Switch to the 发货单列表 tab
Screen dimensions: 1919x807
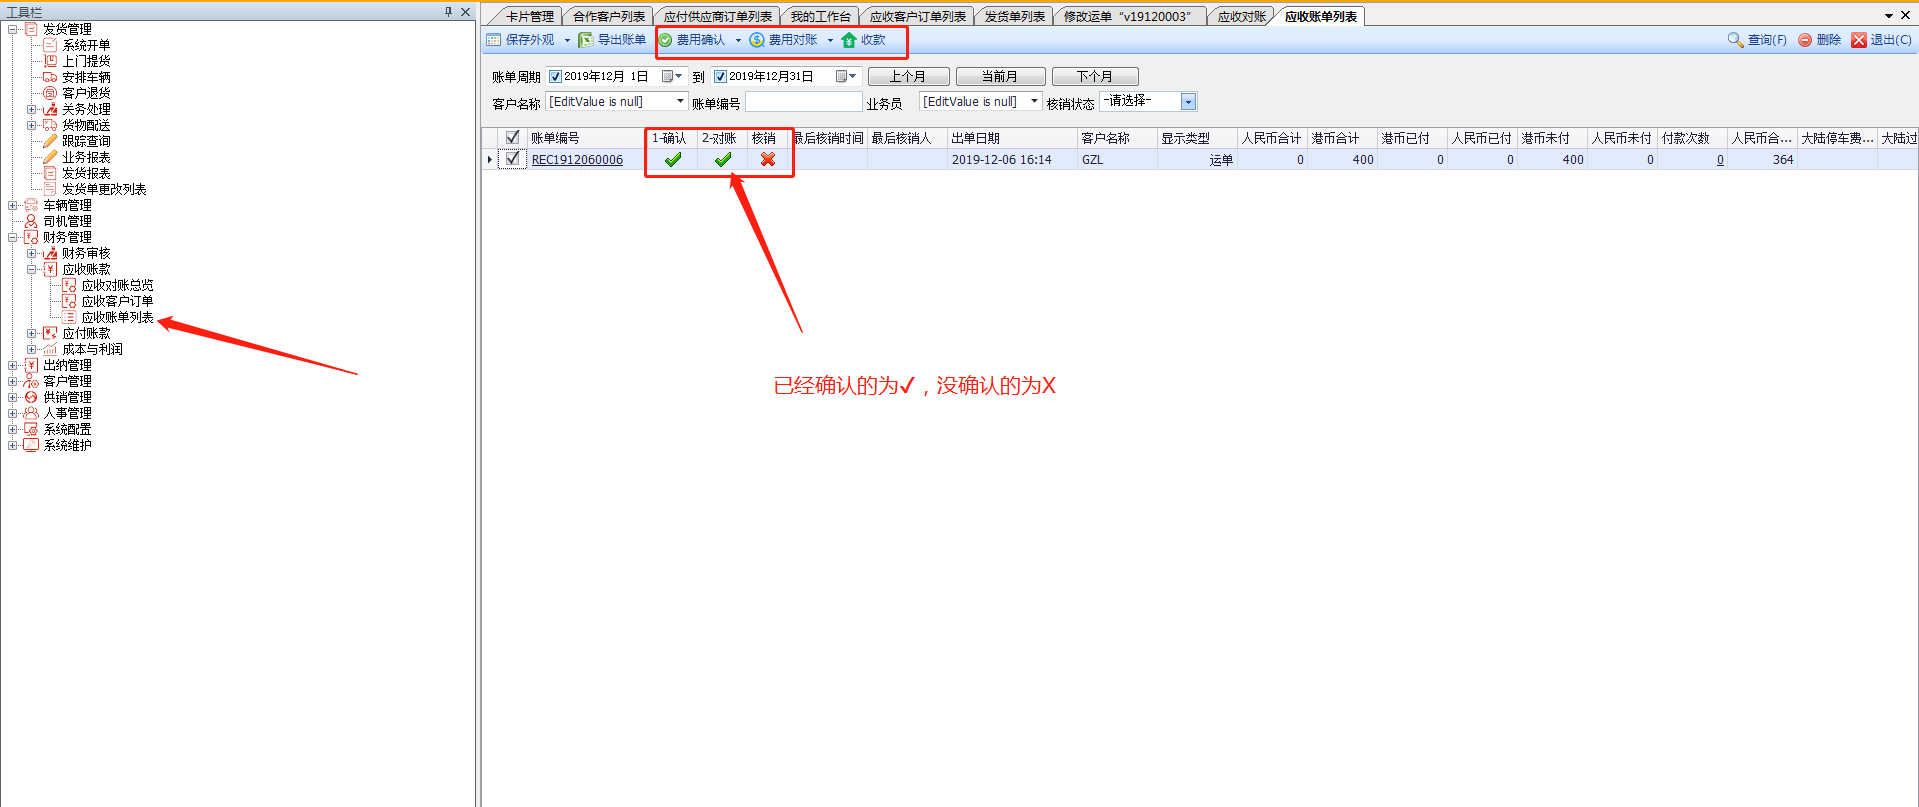(x=1014, y=17)
